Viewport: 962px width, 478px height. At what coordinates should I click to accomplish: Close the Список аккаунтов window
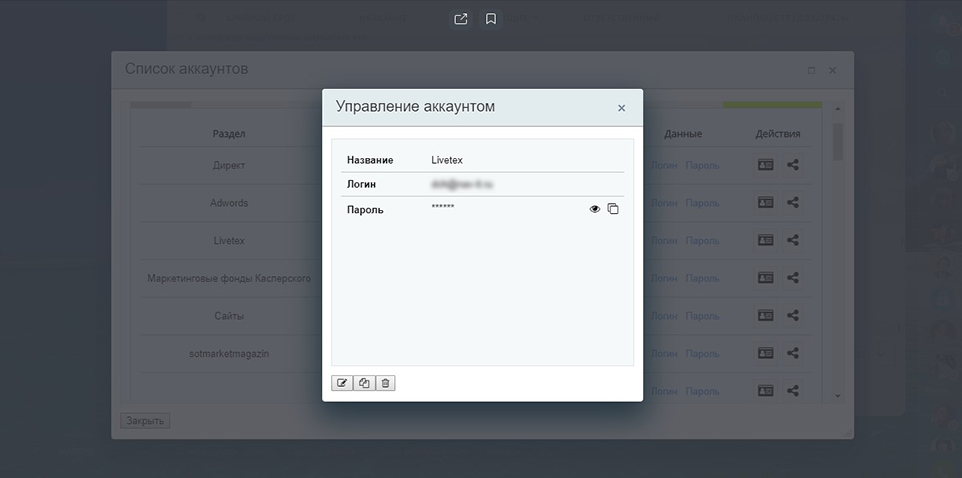click(x=833, y=71)
